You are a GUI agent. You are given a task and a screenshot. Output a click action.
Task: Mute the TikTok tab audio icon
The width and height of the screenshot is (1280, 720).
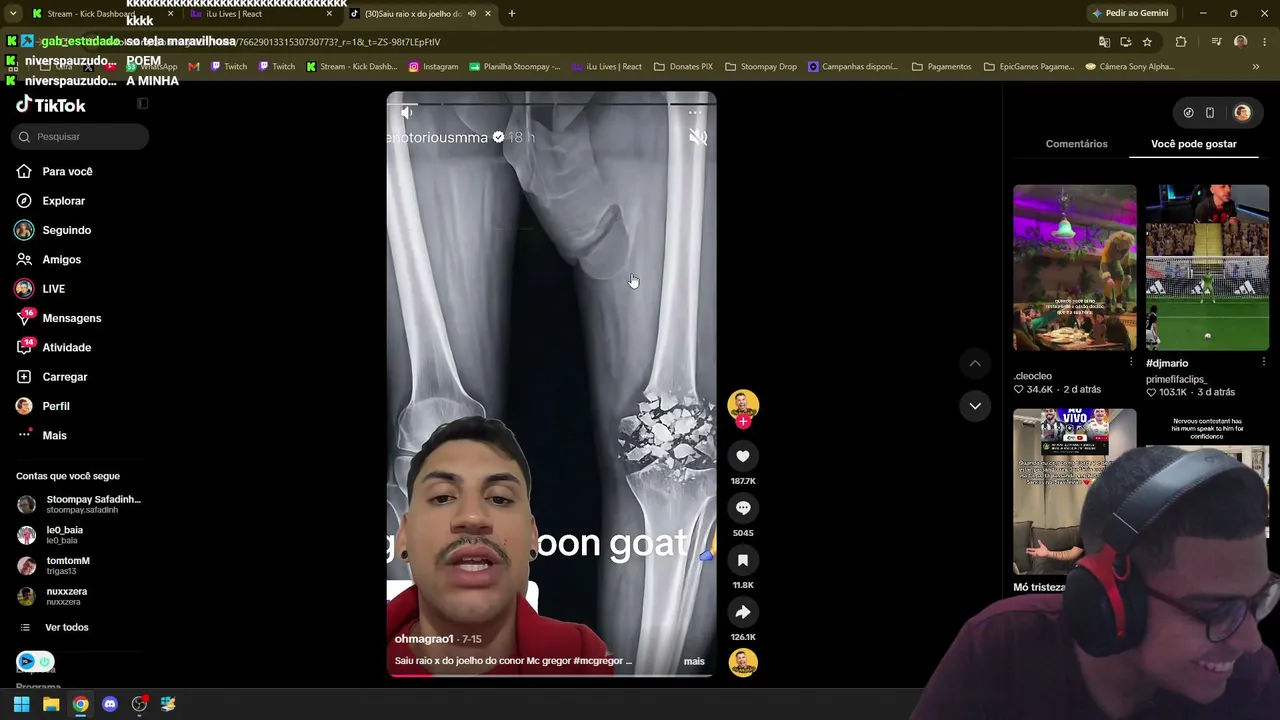coord(471,13)
